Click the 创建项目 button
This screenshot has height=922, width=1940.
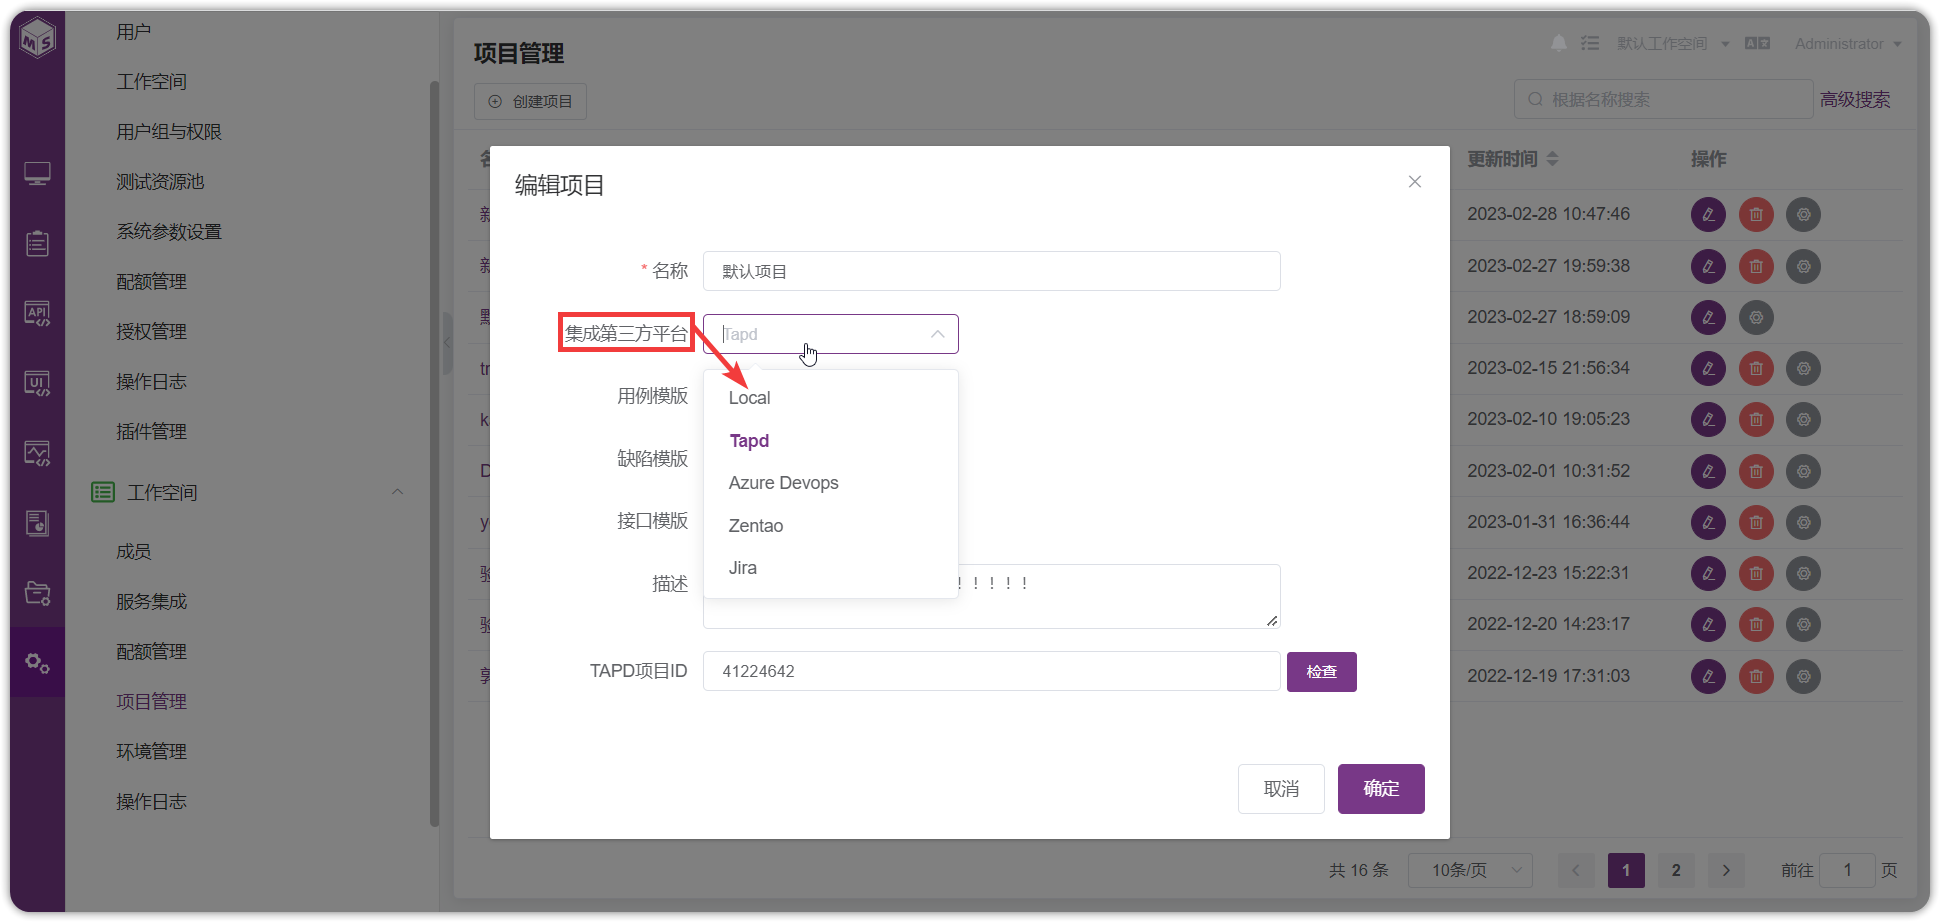click(x=530, y=101)
